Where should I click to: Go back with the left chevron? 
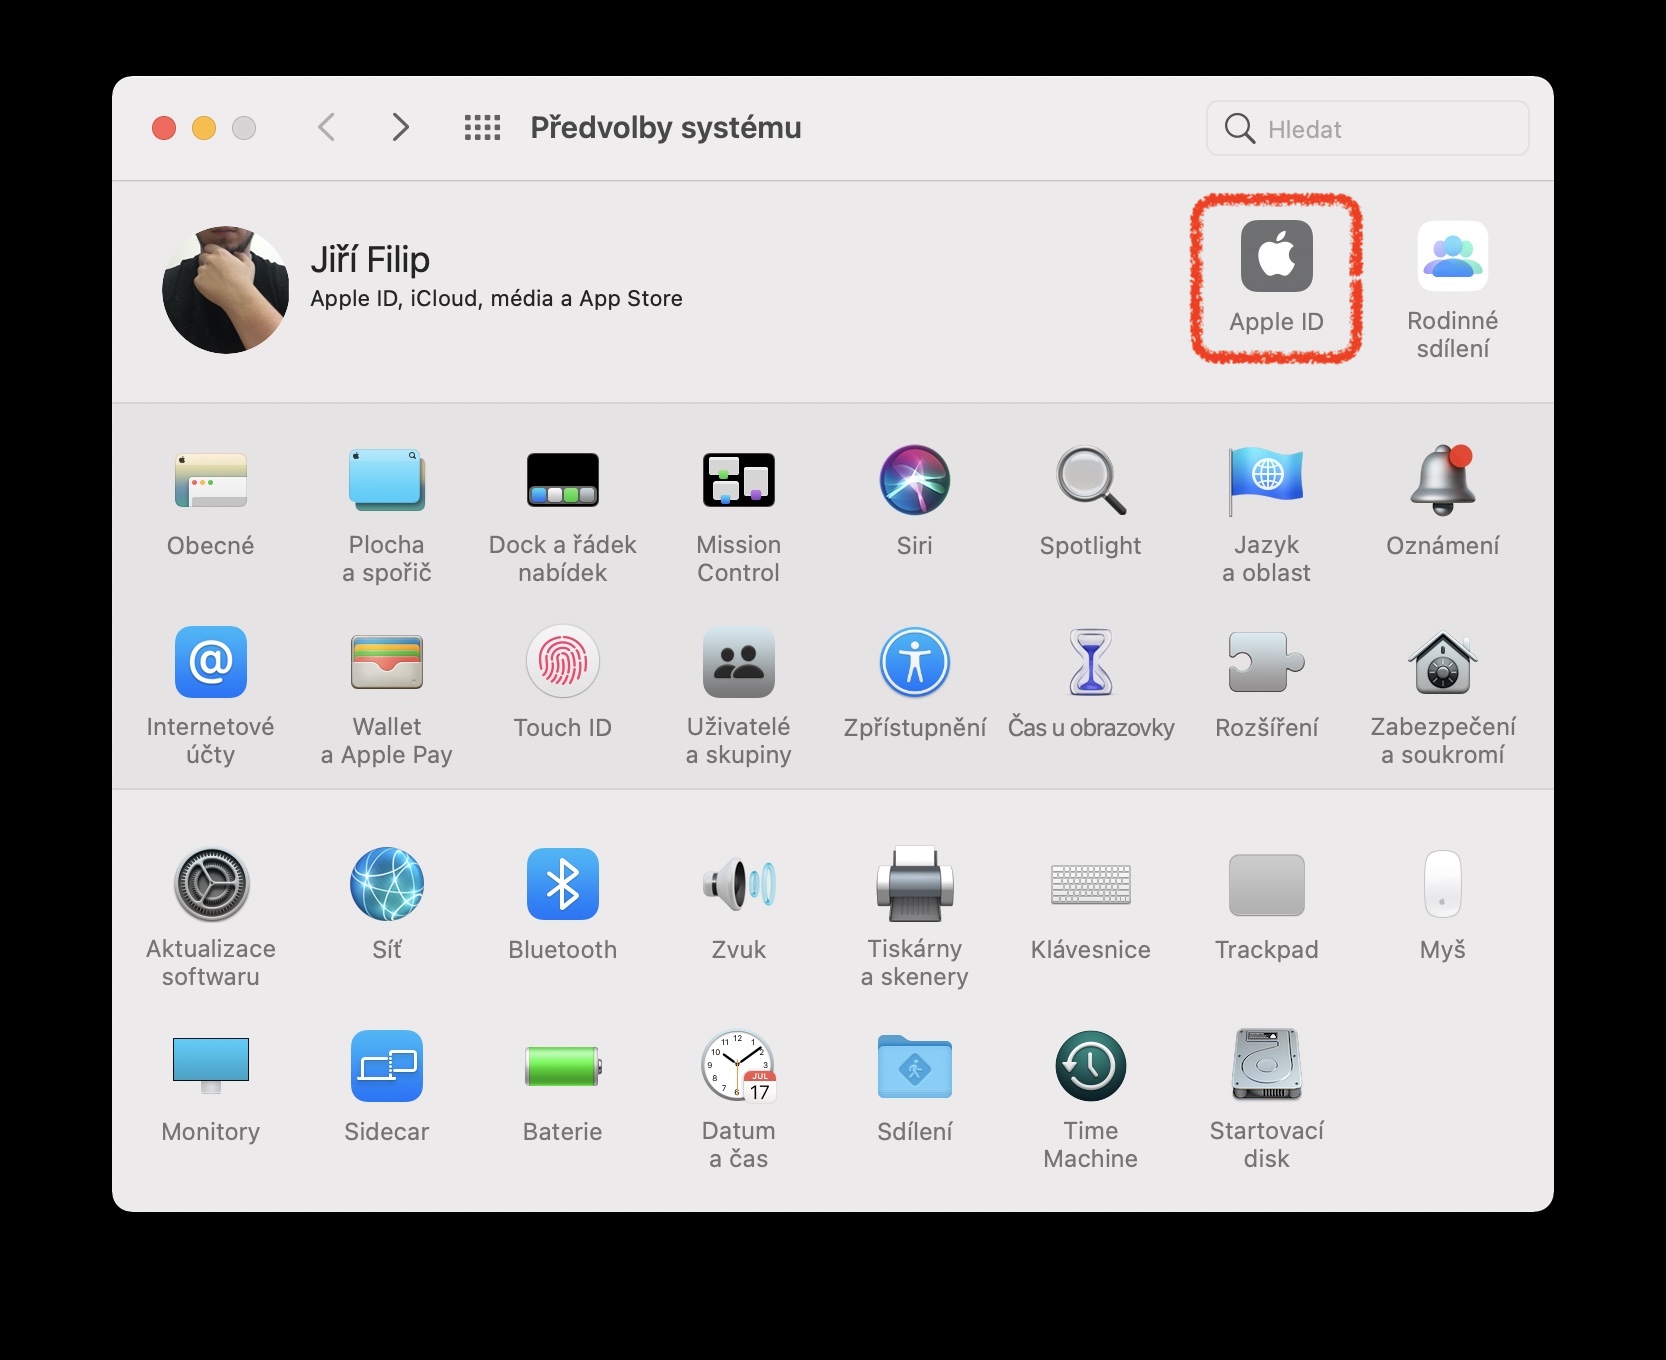[326, 127]
